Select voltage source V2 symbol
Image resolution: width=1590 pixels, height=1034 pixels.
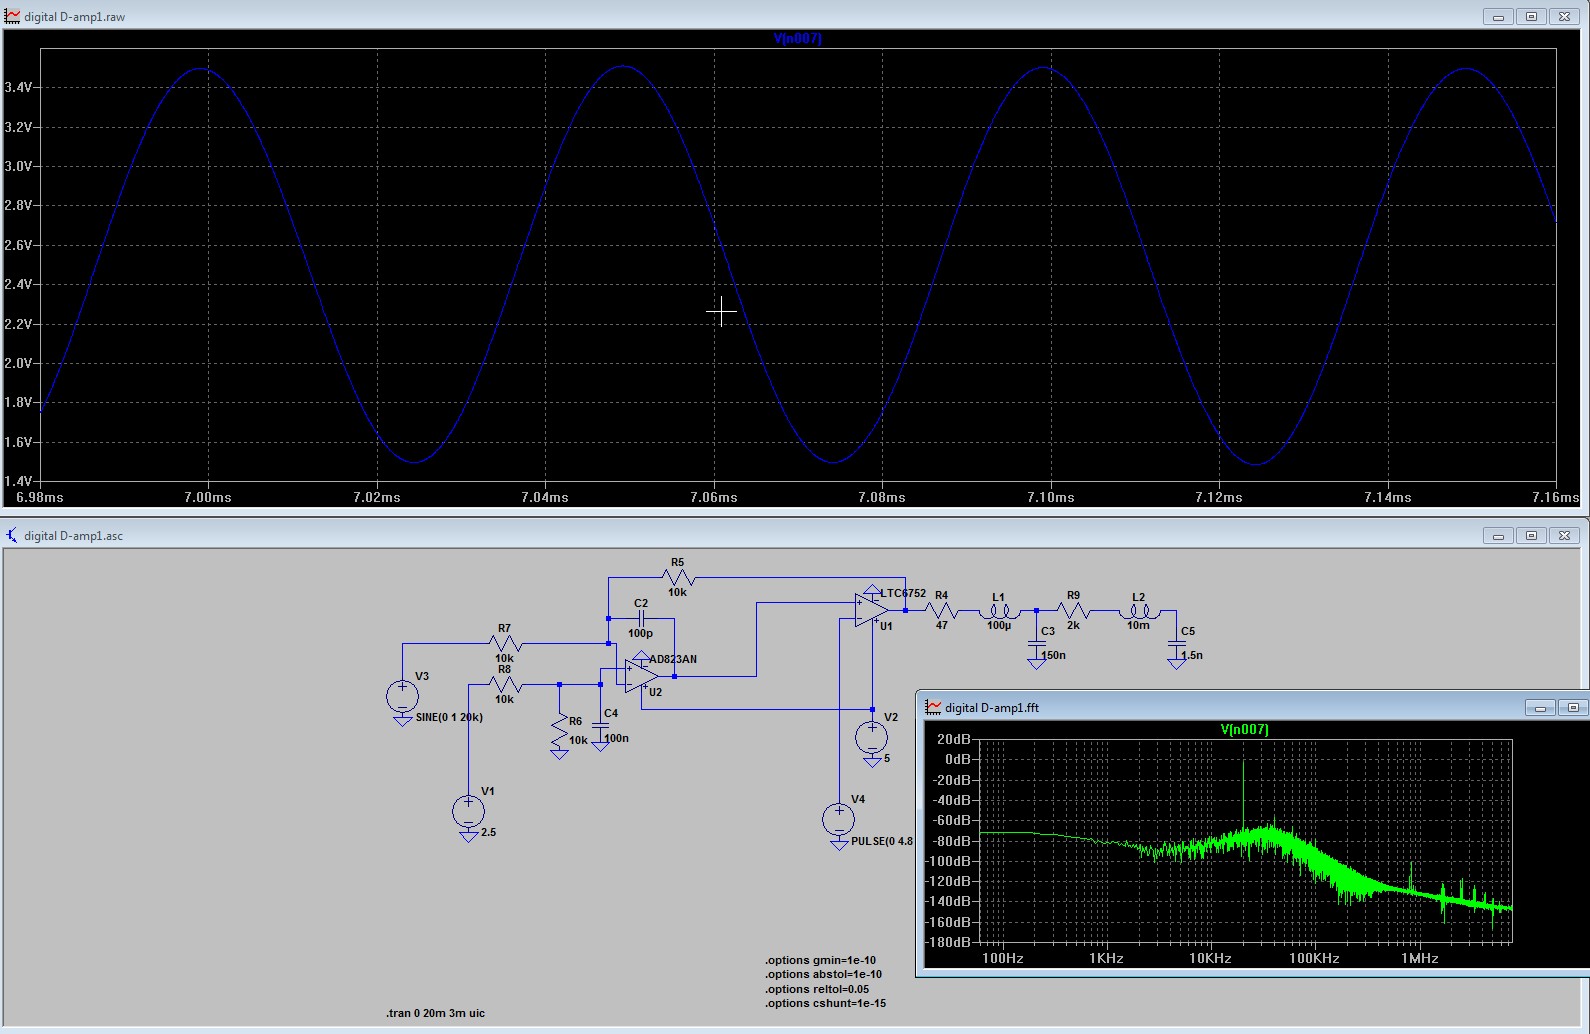[x=872, y=738]
